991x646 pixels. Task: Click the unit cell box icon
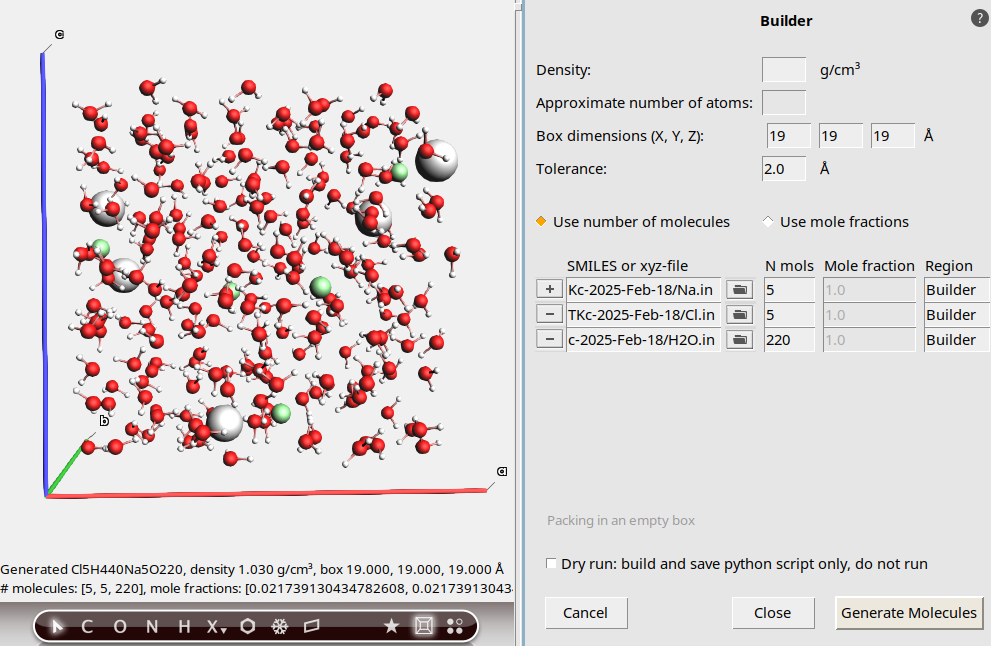[x=422, y=625]
